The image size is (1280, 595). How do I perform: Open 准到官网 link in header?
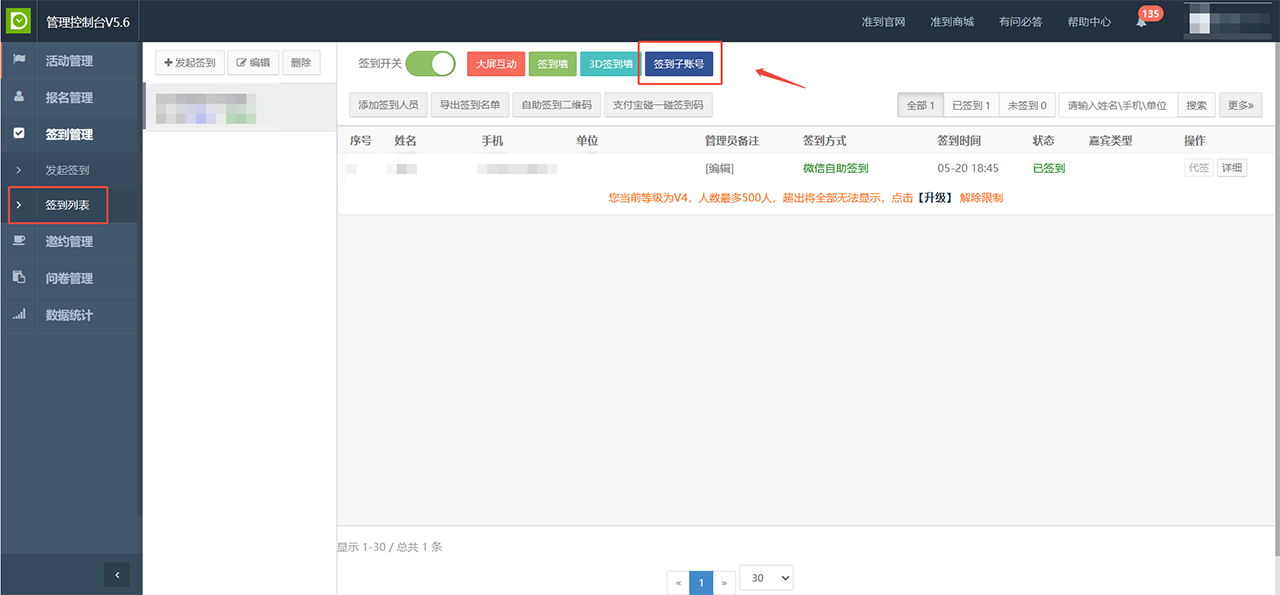point(883,22)
